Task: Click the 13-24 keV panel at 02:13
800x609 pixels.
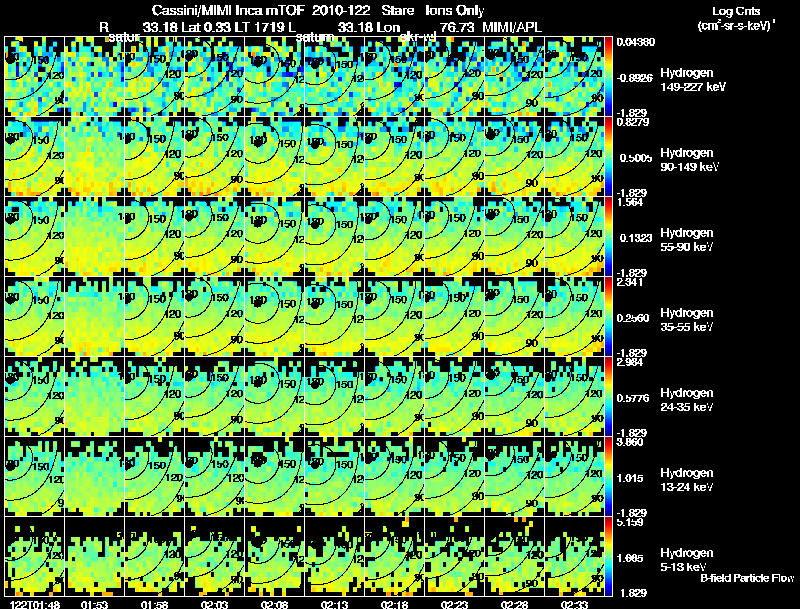Action: click(x=335, y=477)
